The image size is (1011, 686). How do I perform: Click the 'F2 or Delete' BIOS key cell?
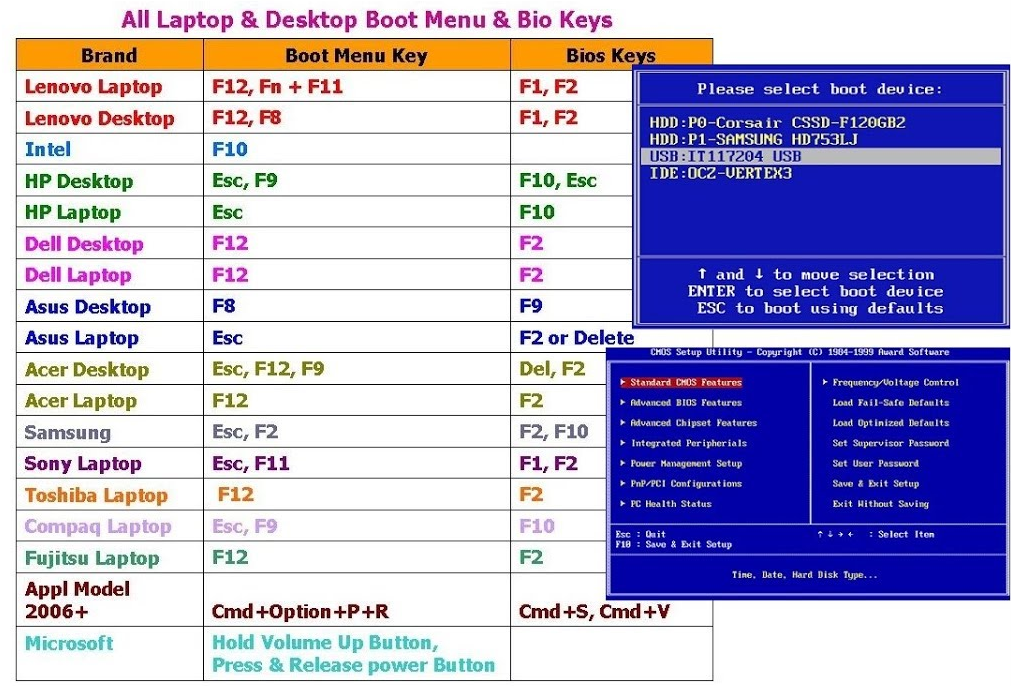[576, 338]
